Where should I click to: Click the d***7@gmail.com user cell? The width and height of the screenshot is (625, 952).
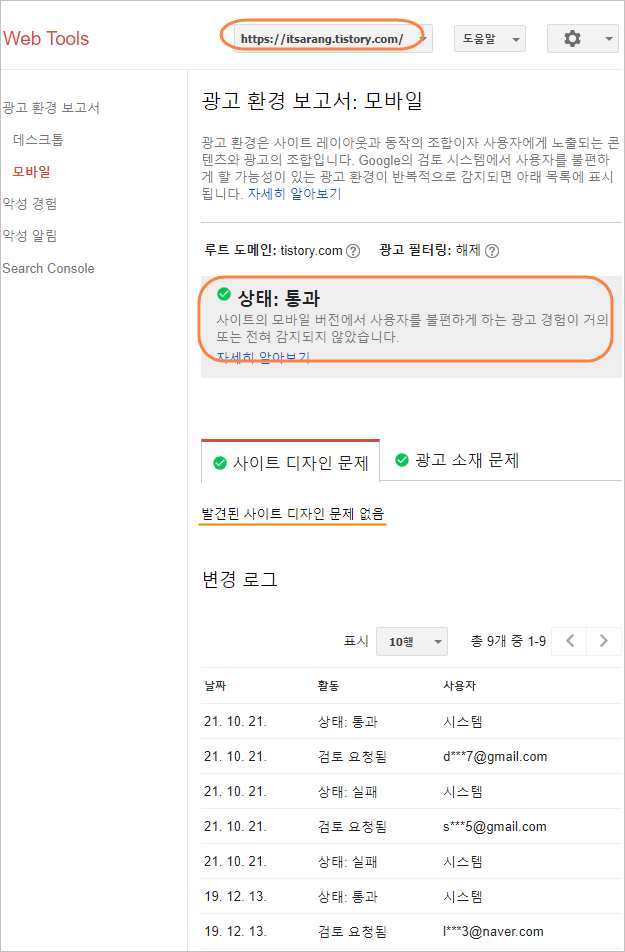[x=495, y=756]
